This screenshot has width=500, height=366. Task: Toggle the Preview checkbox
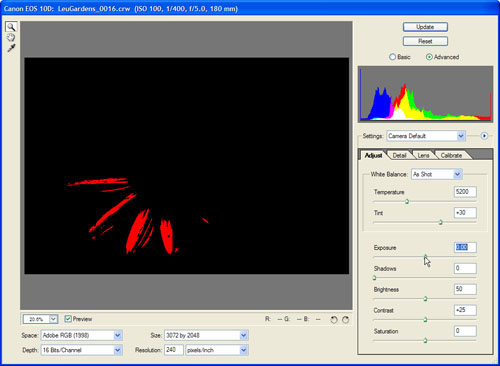click(68, 319)
